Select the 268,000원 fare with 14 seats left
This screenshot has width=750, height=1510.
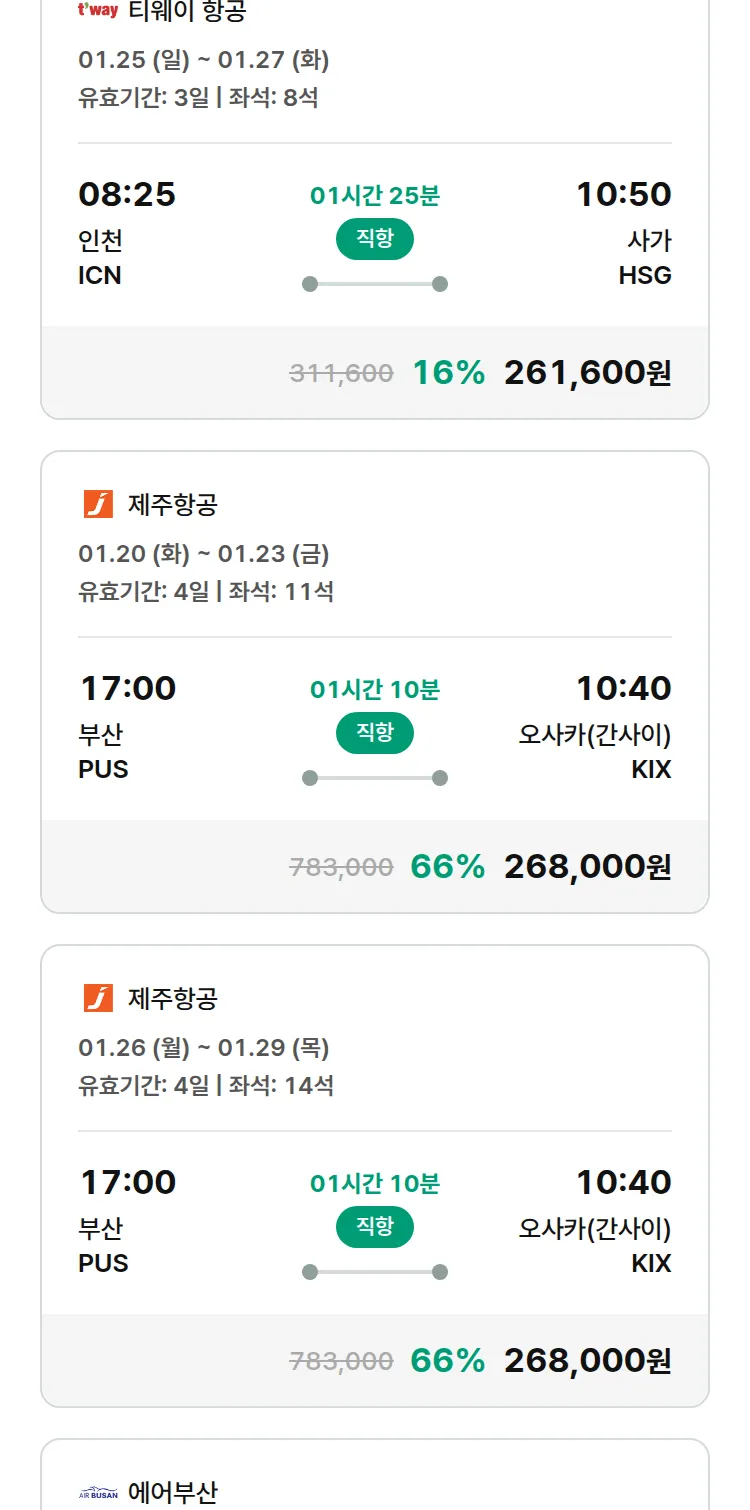587,1361
